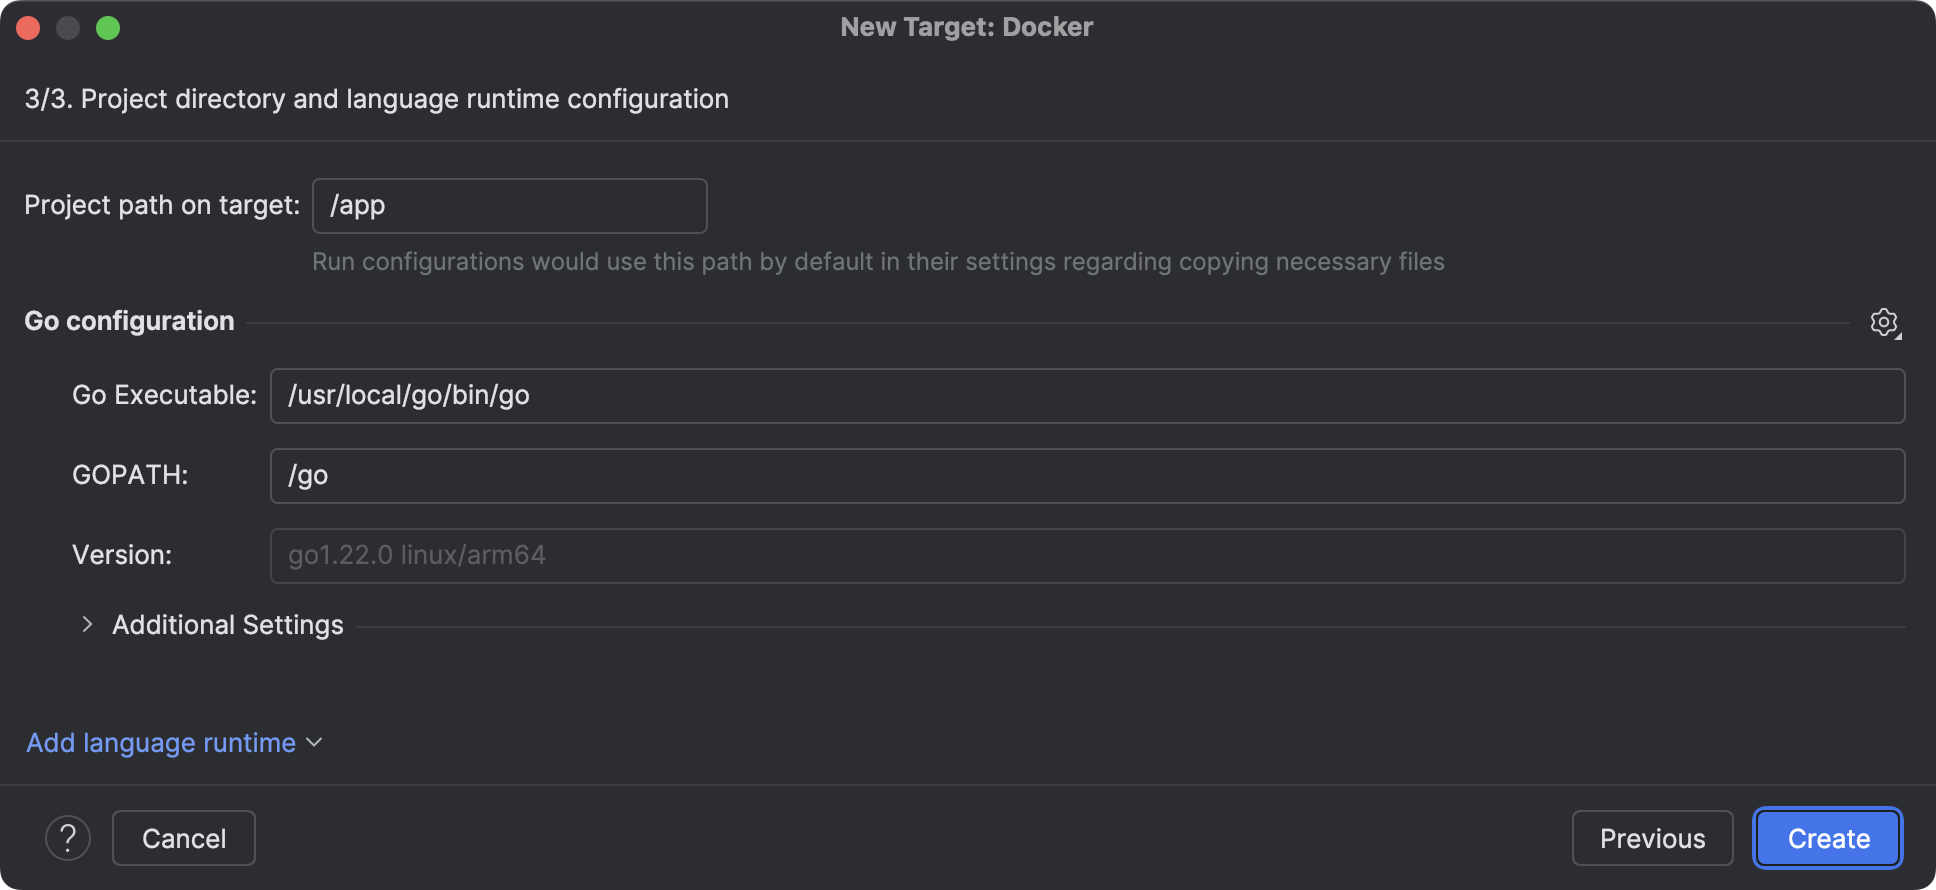Select the GOPATH input field
Screen dimensions: 1936x890
(x=1087, y=476)
